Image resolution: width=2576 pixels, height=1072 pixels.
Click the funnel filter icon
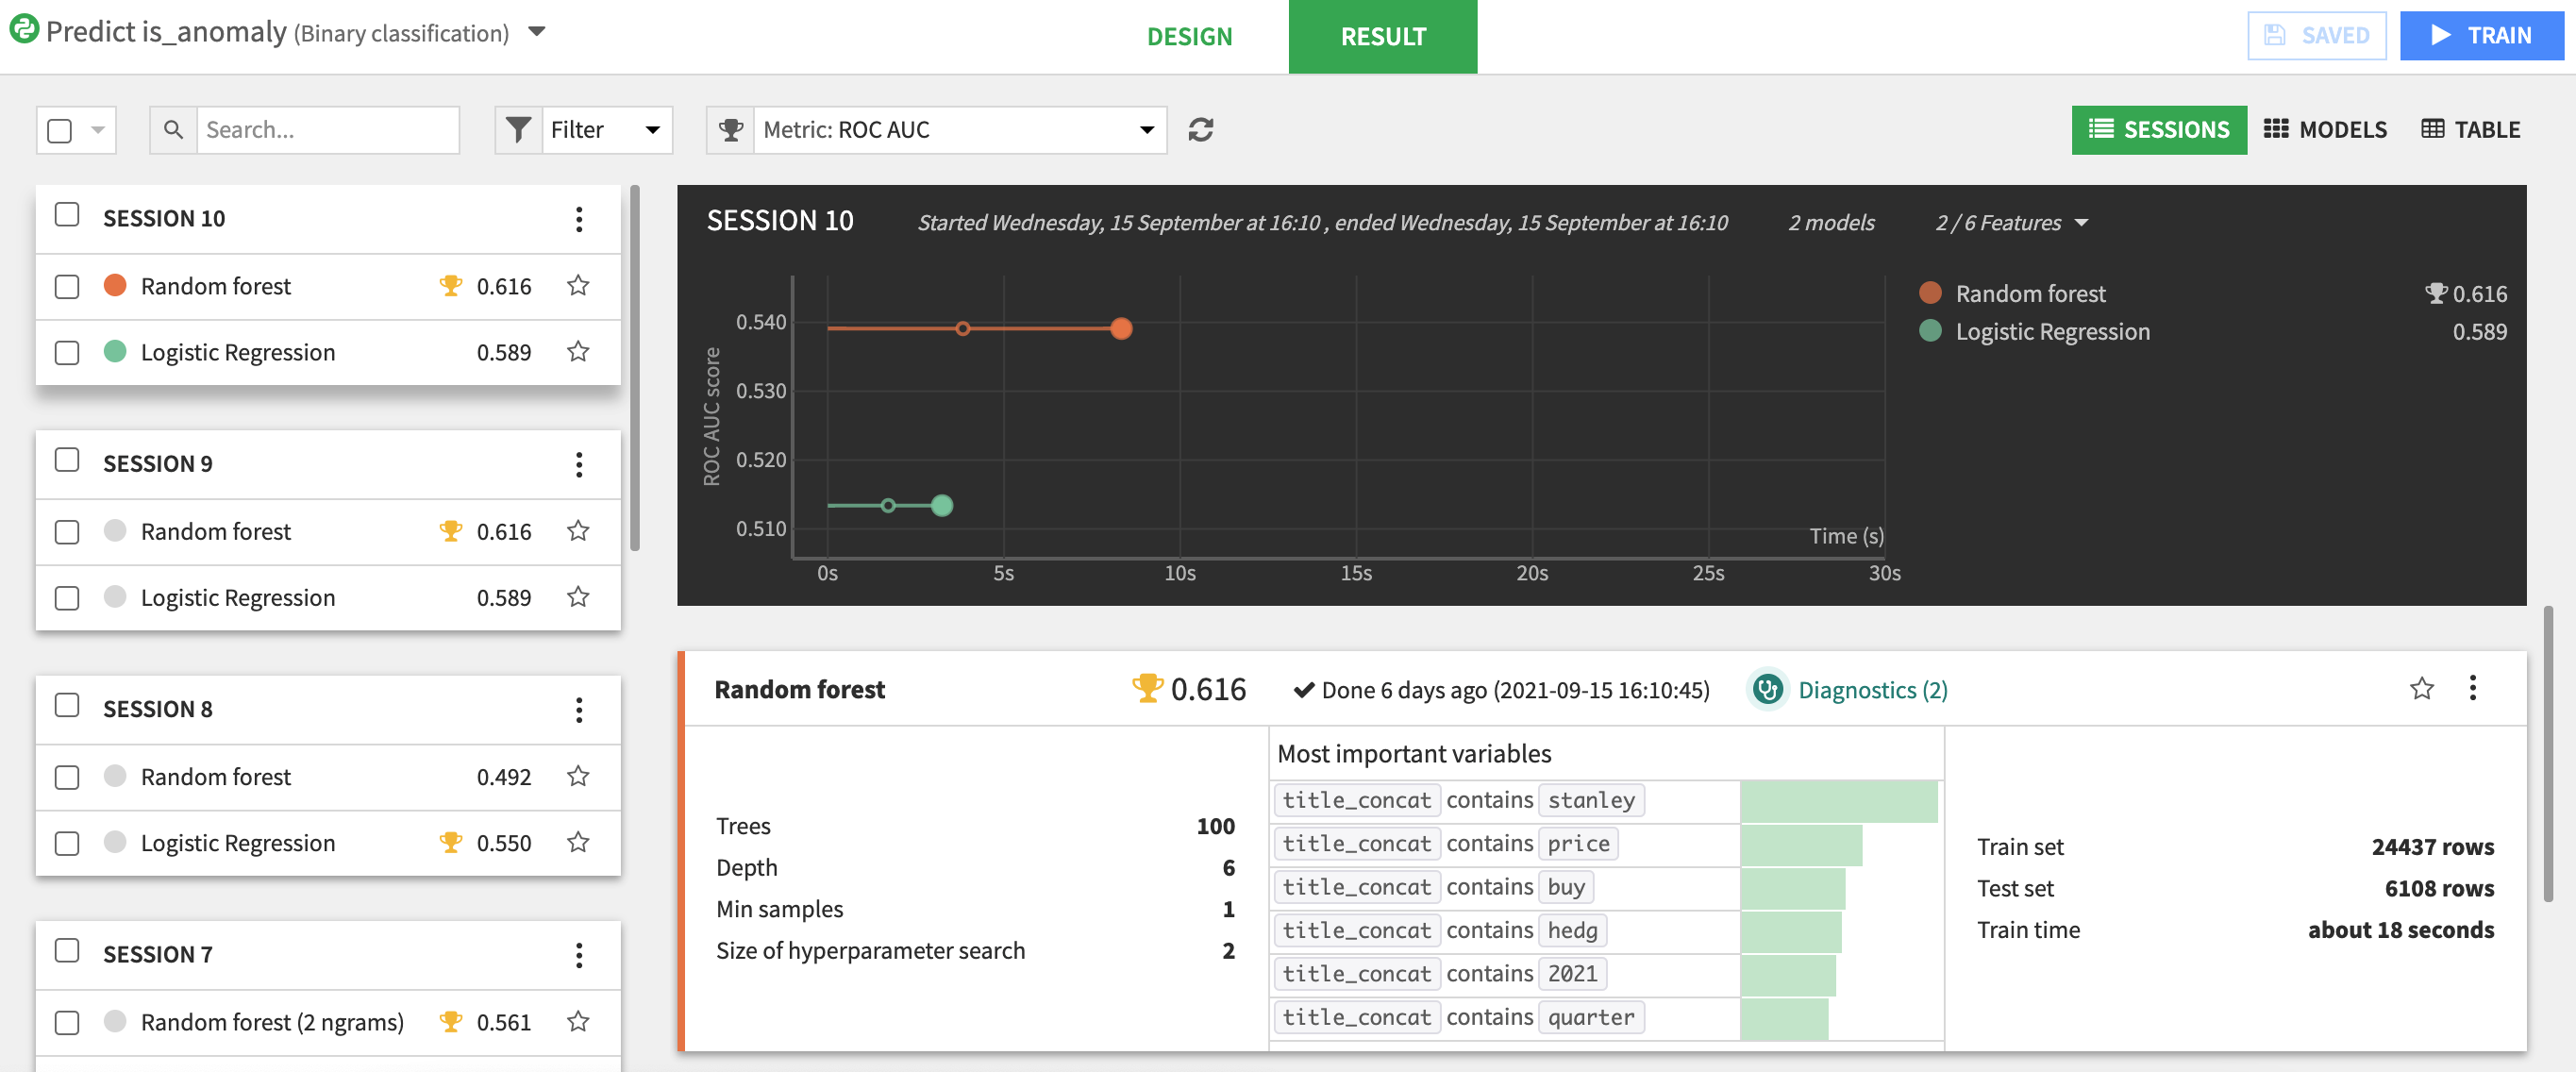[518, 130]
